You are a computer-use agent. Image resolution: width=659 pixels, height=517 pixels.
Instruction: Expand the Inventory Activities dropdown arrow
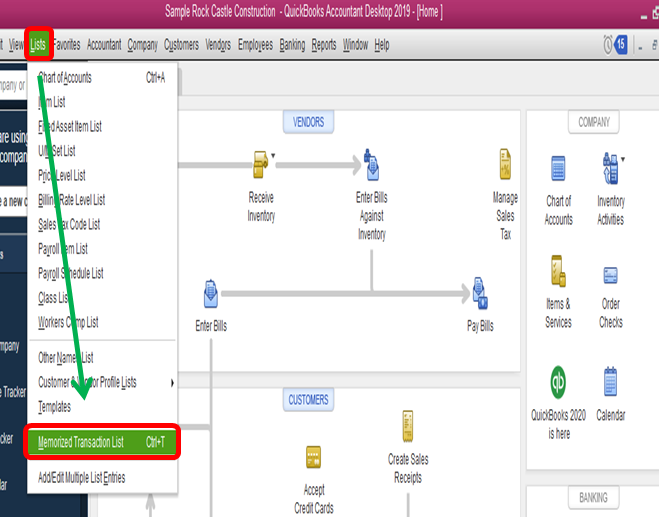[x=623, y=159]
